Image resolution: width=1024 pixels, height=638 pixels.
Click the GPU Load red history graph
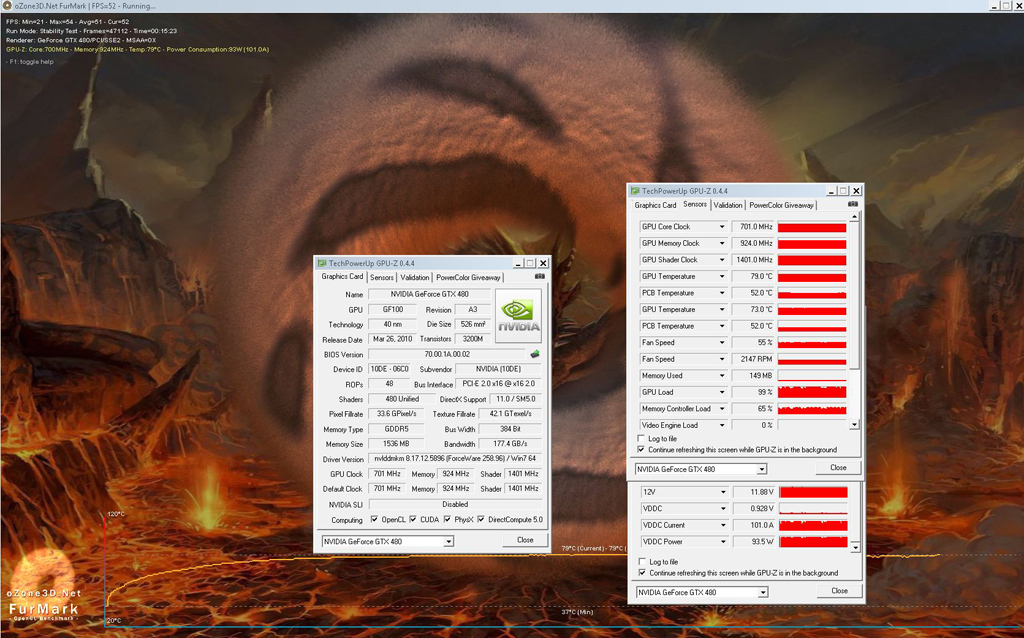[812, 392]
